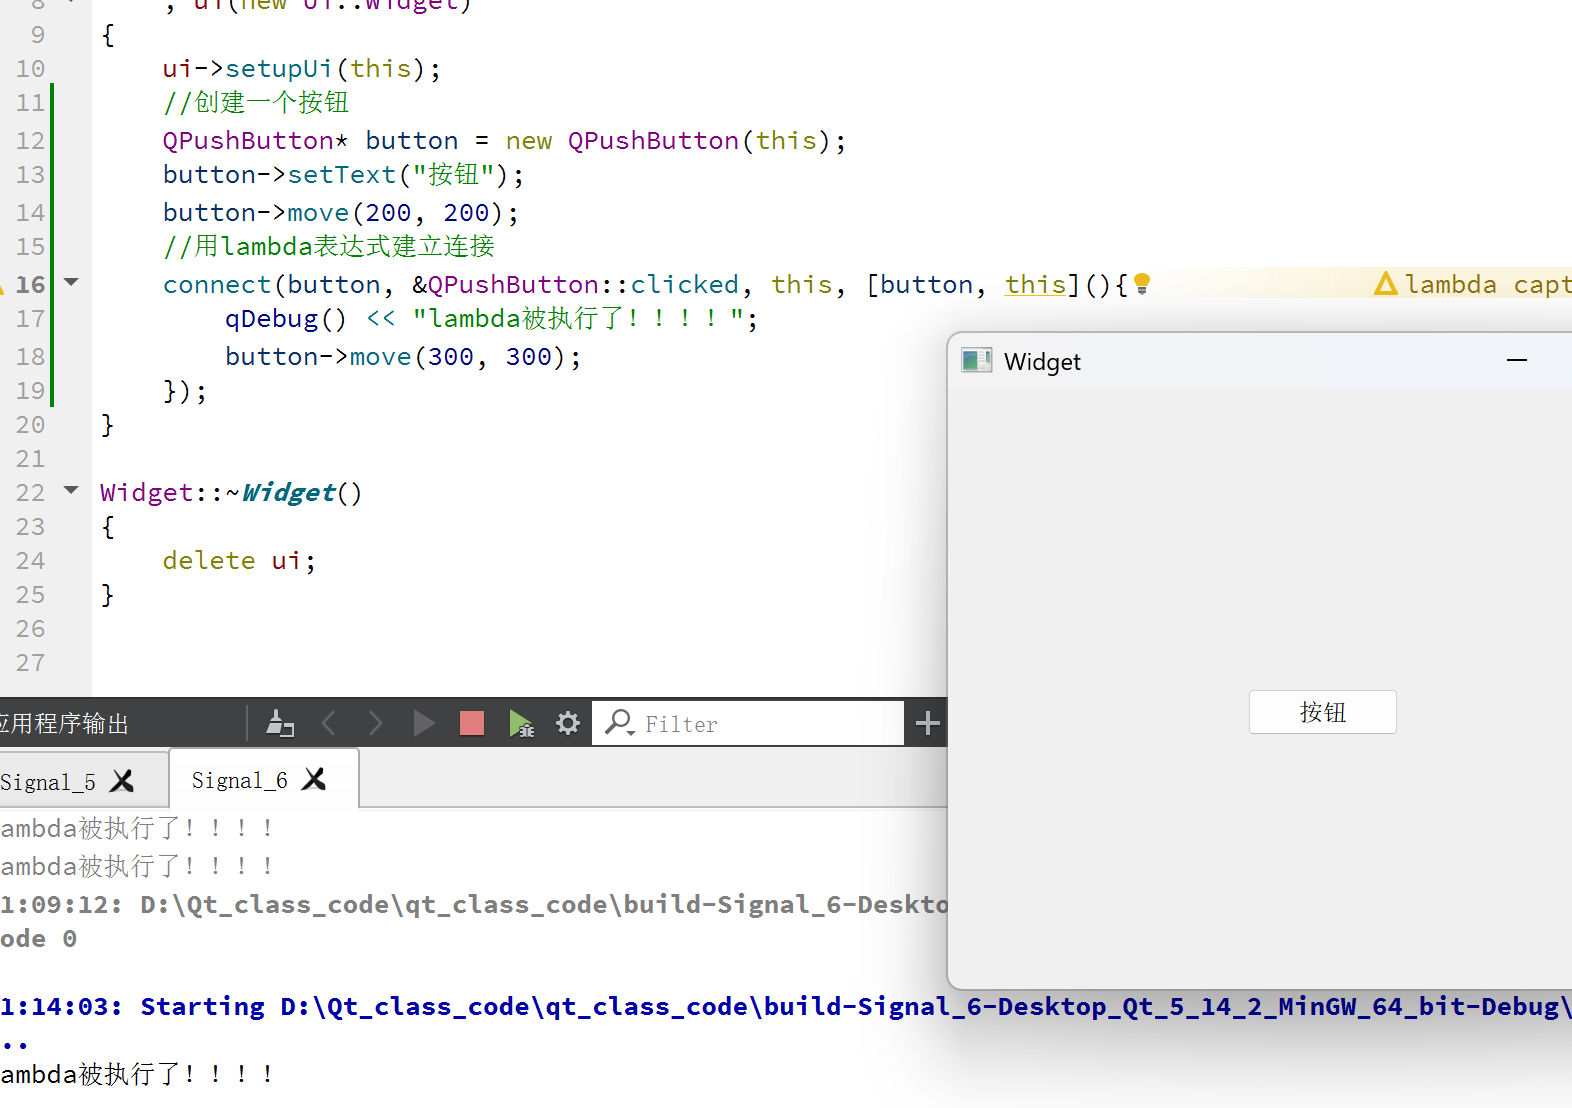Click the 'ode 0' exit code output line
Viewport: 1572px width, 1108px height.
tap(38, 938)
